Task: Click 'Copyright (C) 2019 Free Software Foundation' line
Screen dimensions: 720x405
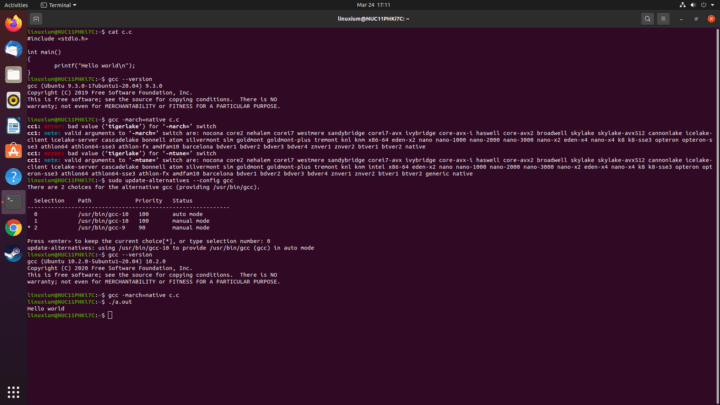Action: tap(110, 93)
